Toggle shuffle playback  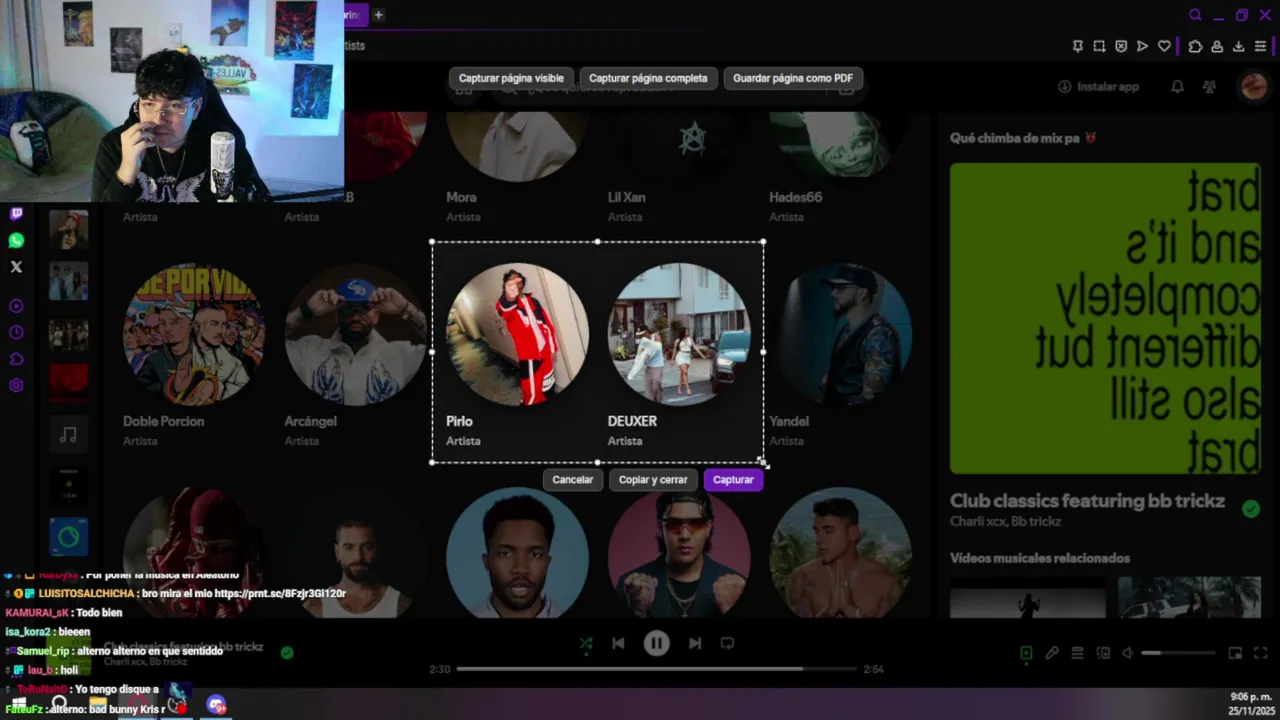point(586,643)
